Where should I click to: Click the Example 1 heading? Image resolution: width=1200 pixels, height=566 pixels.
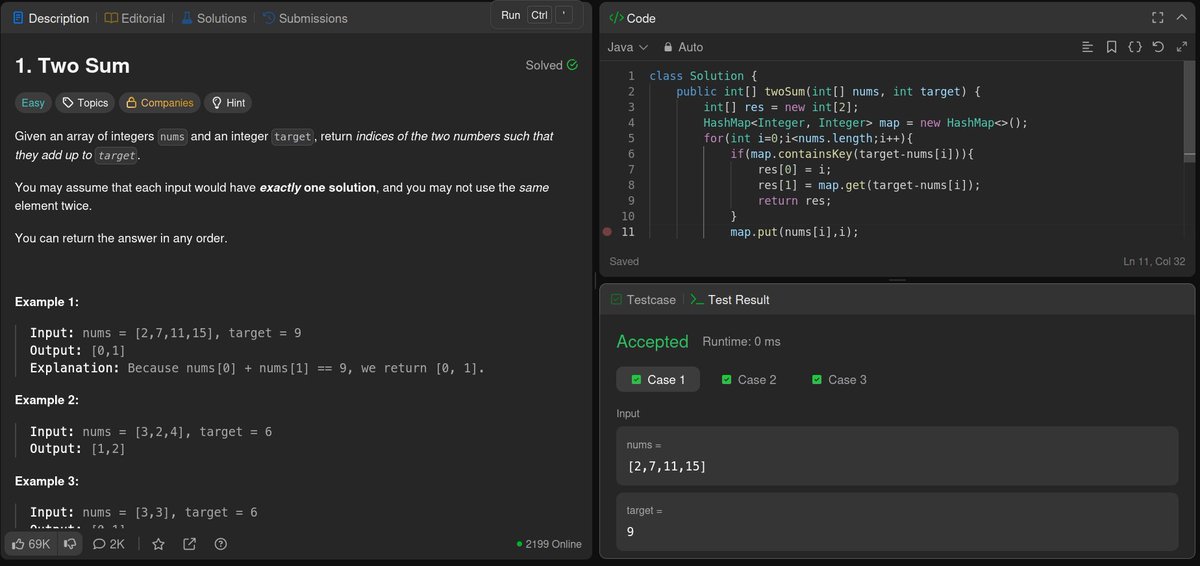click(47, 302)
